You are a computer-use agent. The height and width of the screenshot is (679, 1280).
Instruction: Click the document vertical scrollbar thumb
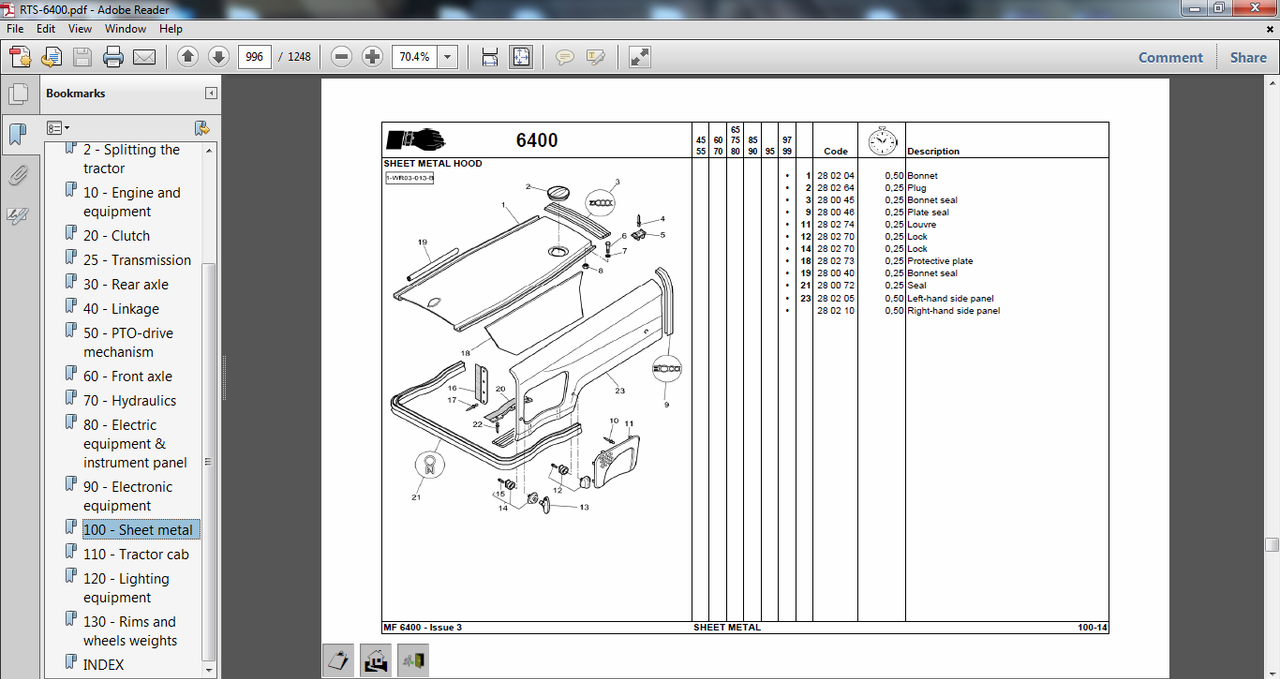pyautogui.click(x=1272, y=545)
